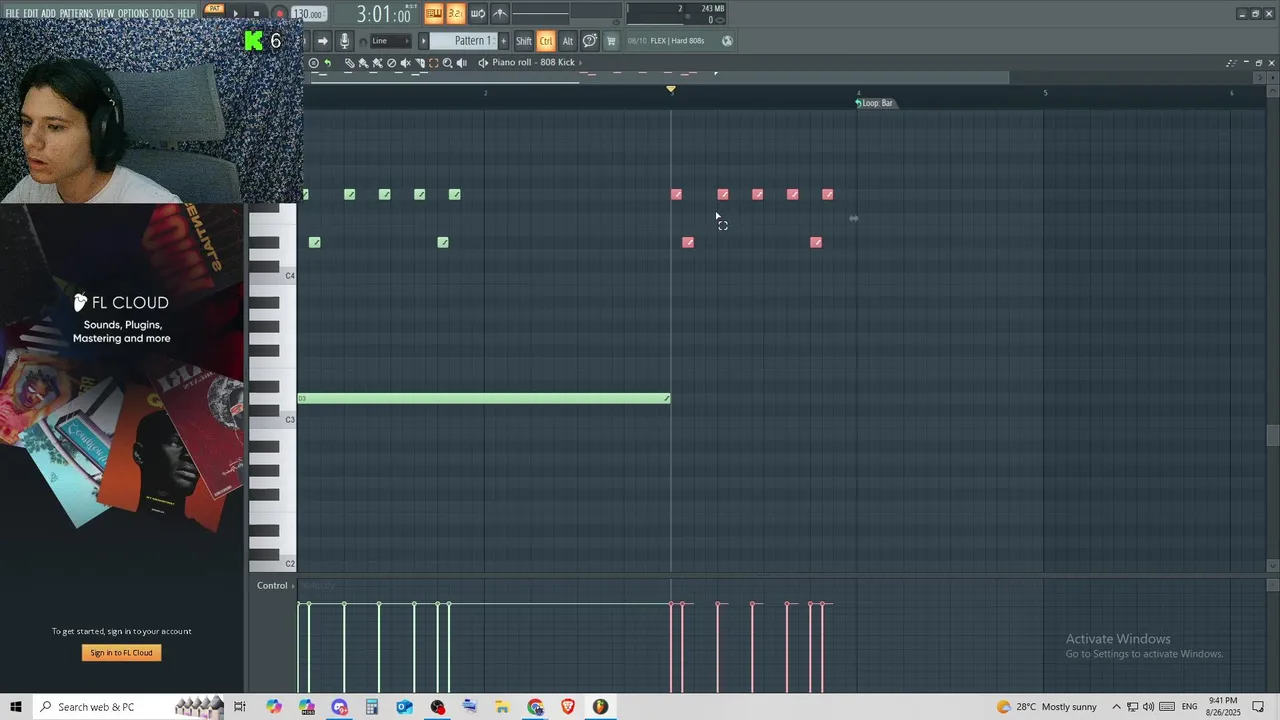Select the long green note near C3

(484, 399)
